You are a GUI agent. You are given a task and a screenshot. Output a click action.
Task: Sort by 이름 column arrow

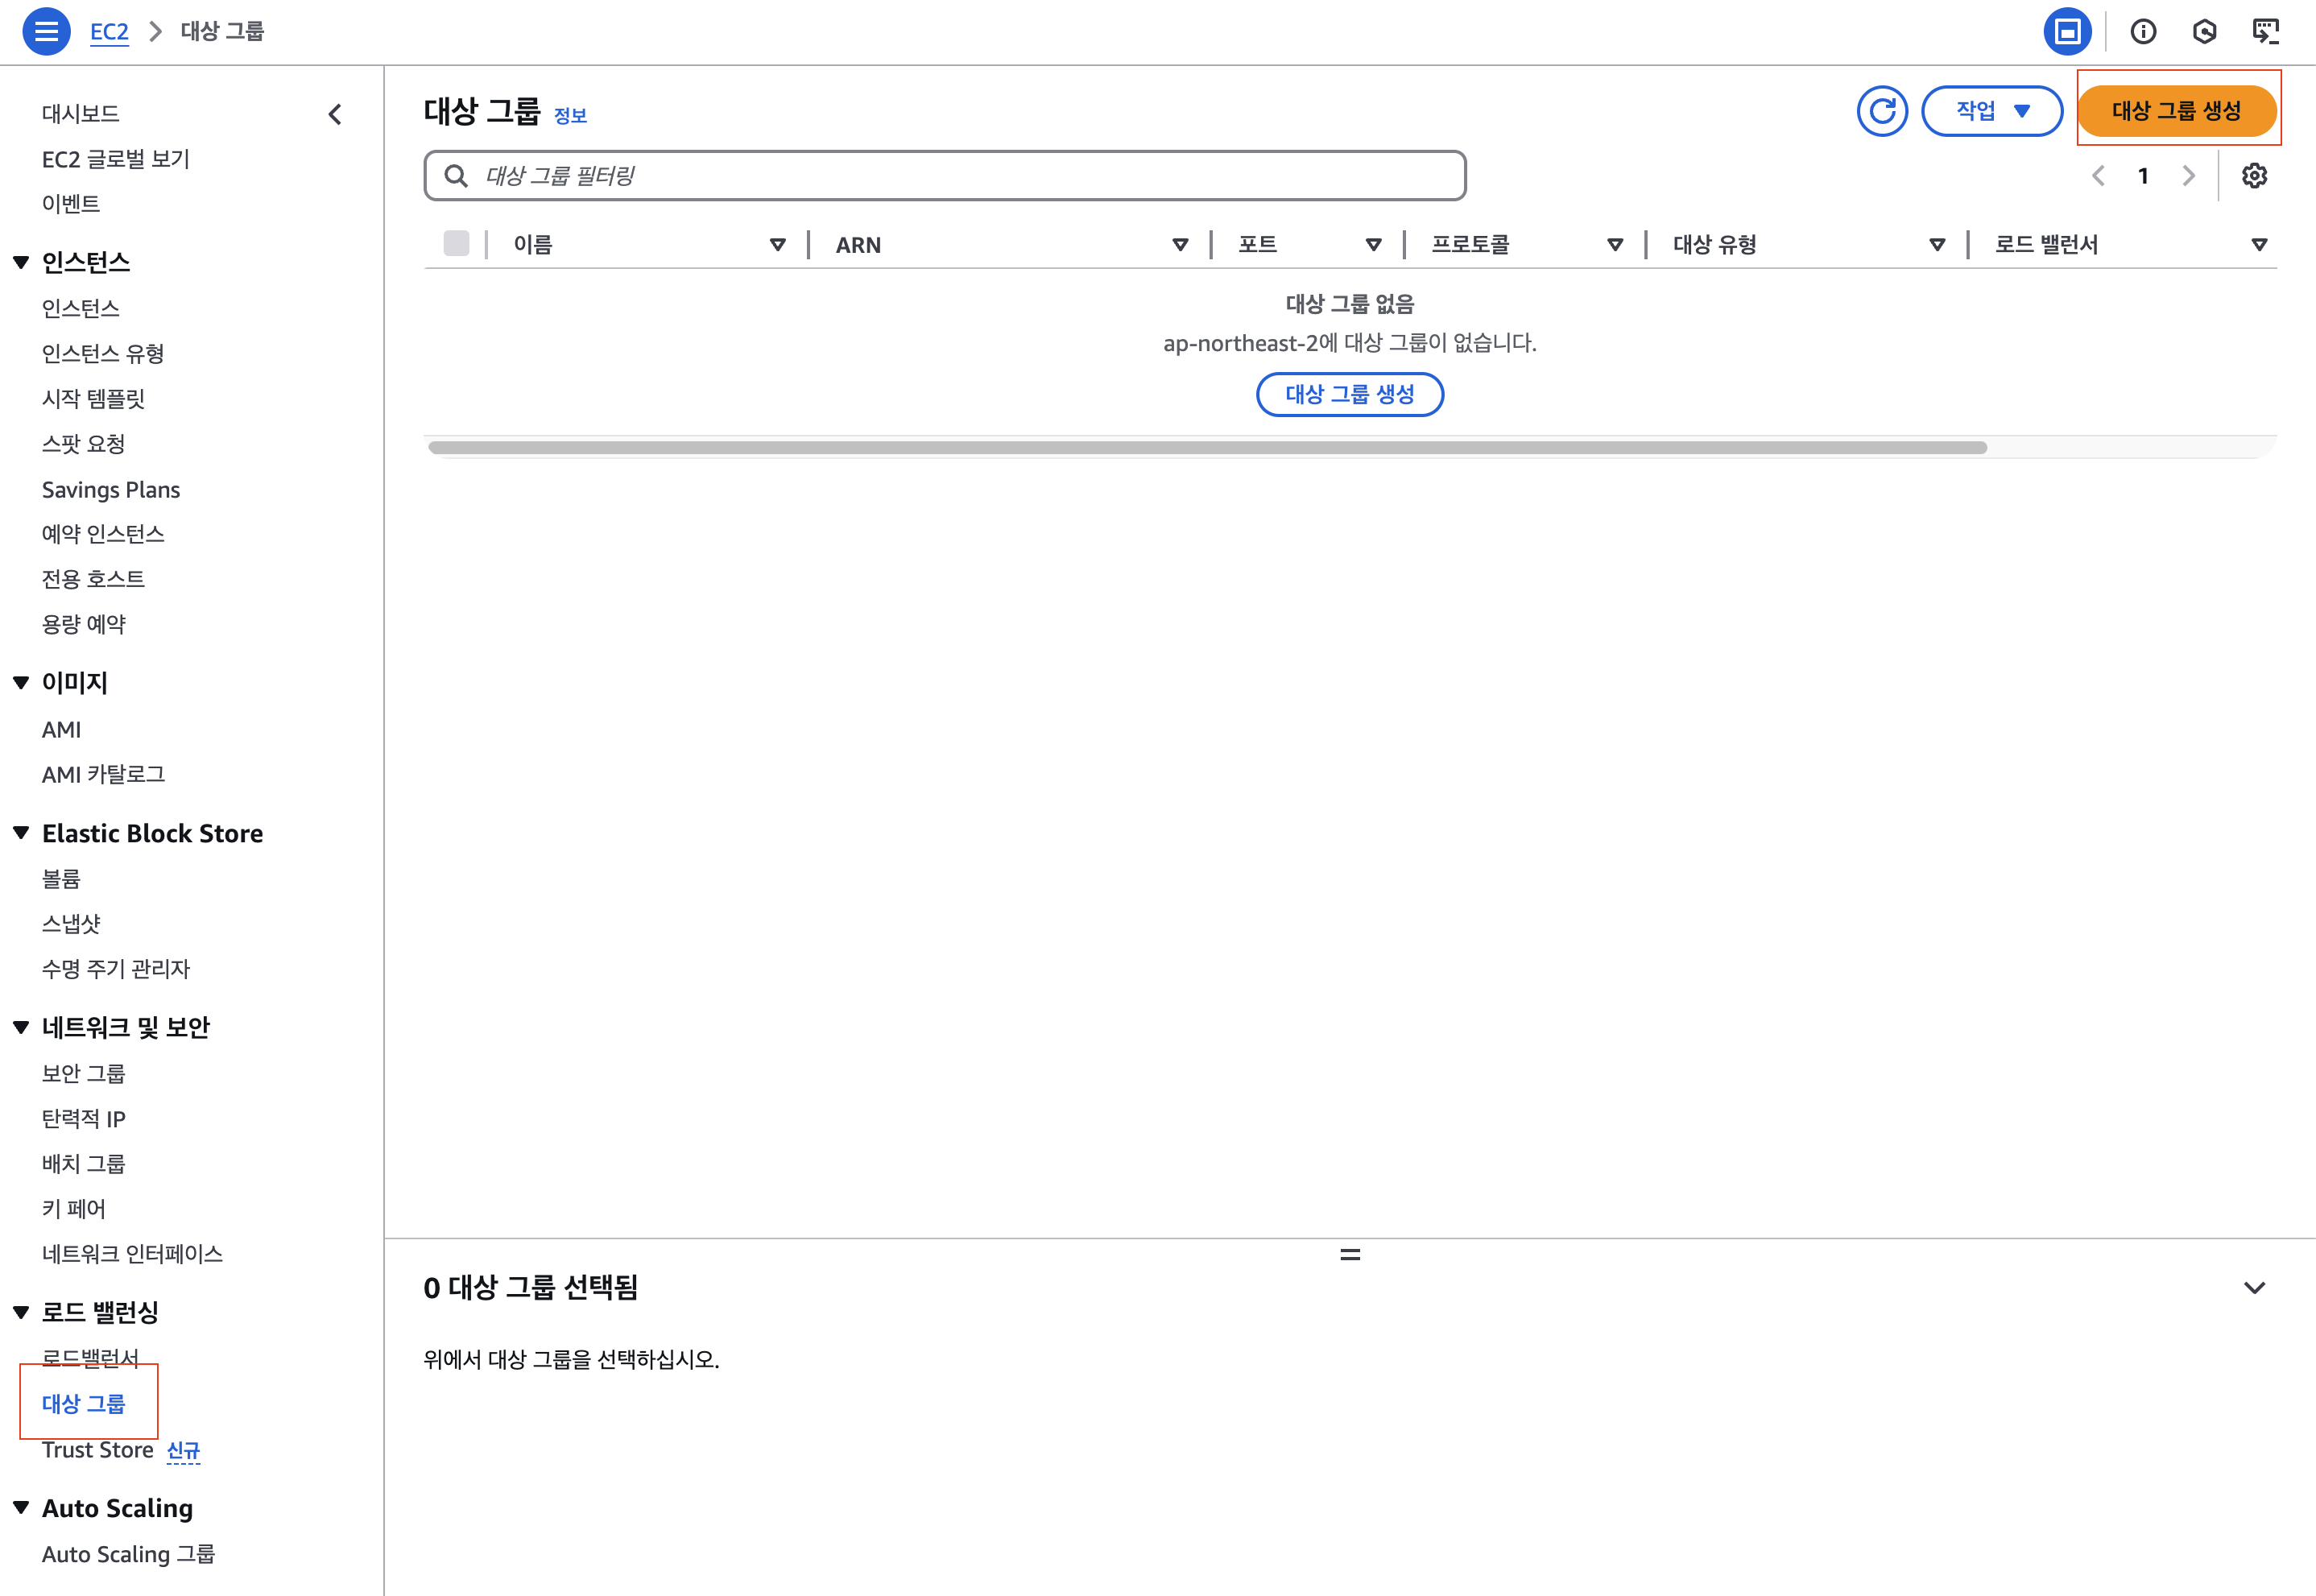(777, 245)
